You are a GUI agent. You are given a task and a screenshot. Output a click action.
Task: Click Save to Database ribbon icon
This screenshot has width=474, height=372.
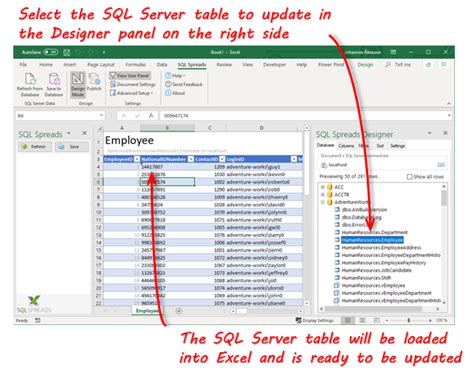[54, 85]
